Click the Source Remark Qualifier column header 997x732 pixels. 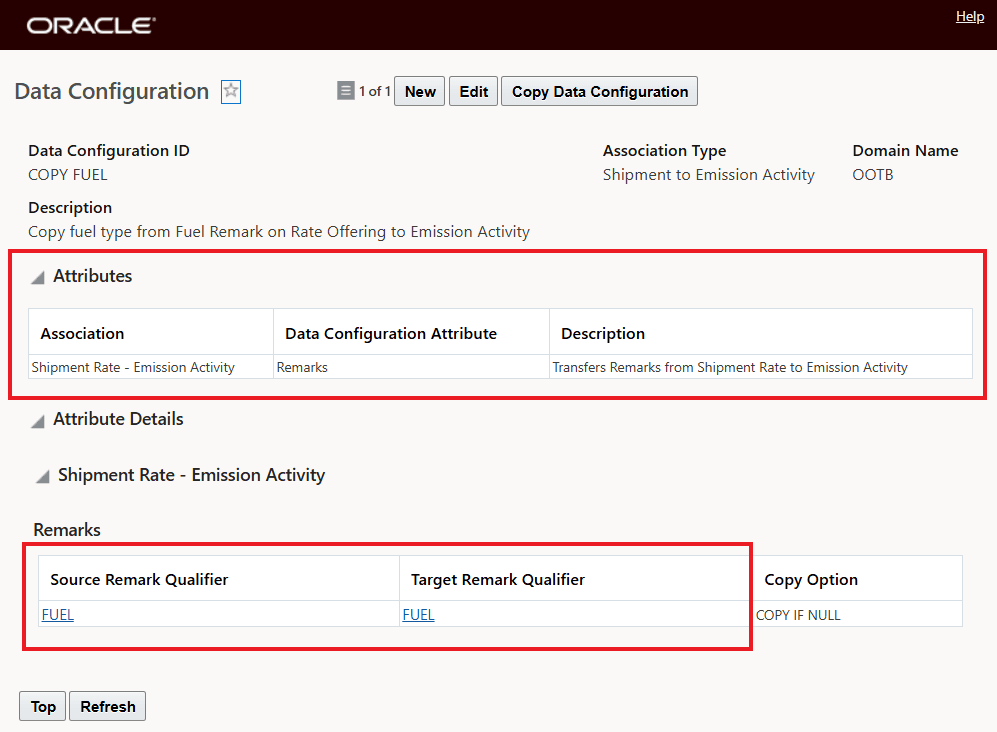coord(138,579)
